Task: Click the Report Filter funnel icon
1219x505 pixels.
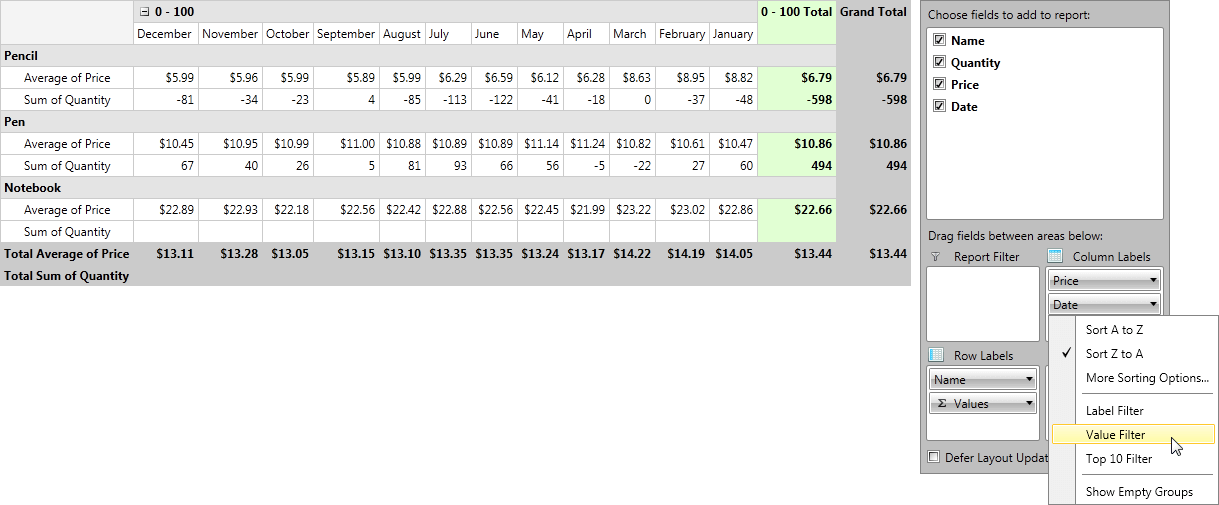Action: 937,257
